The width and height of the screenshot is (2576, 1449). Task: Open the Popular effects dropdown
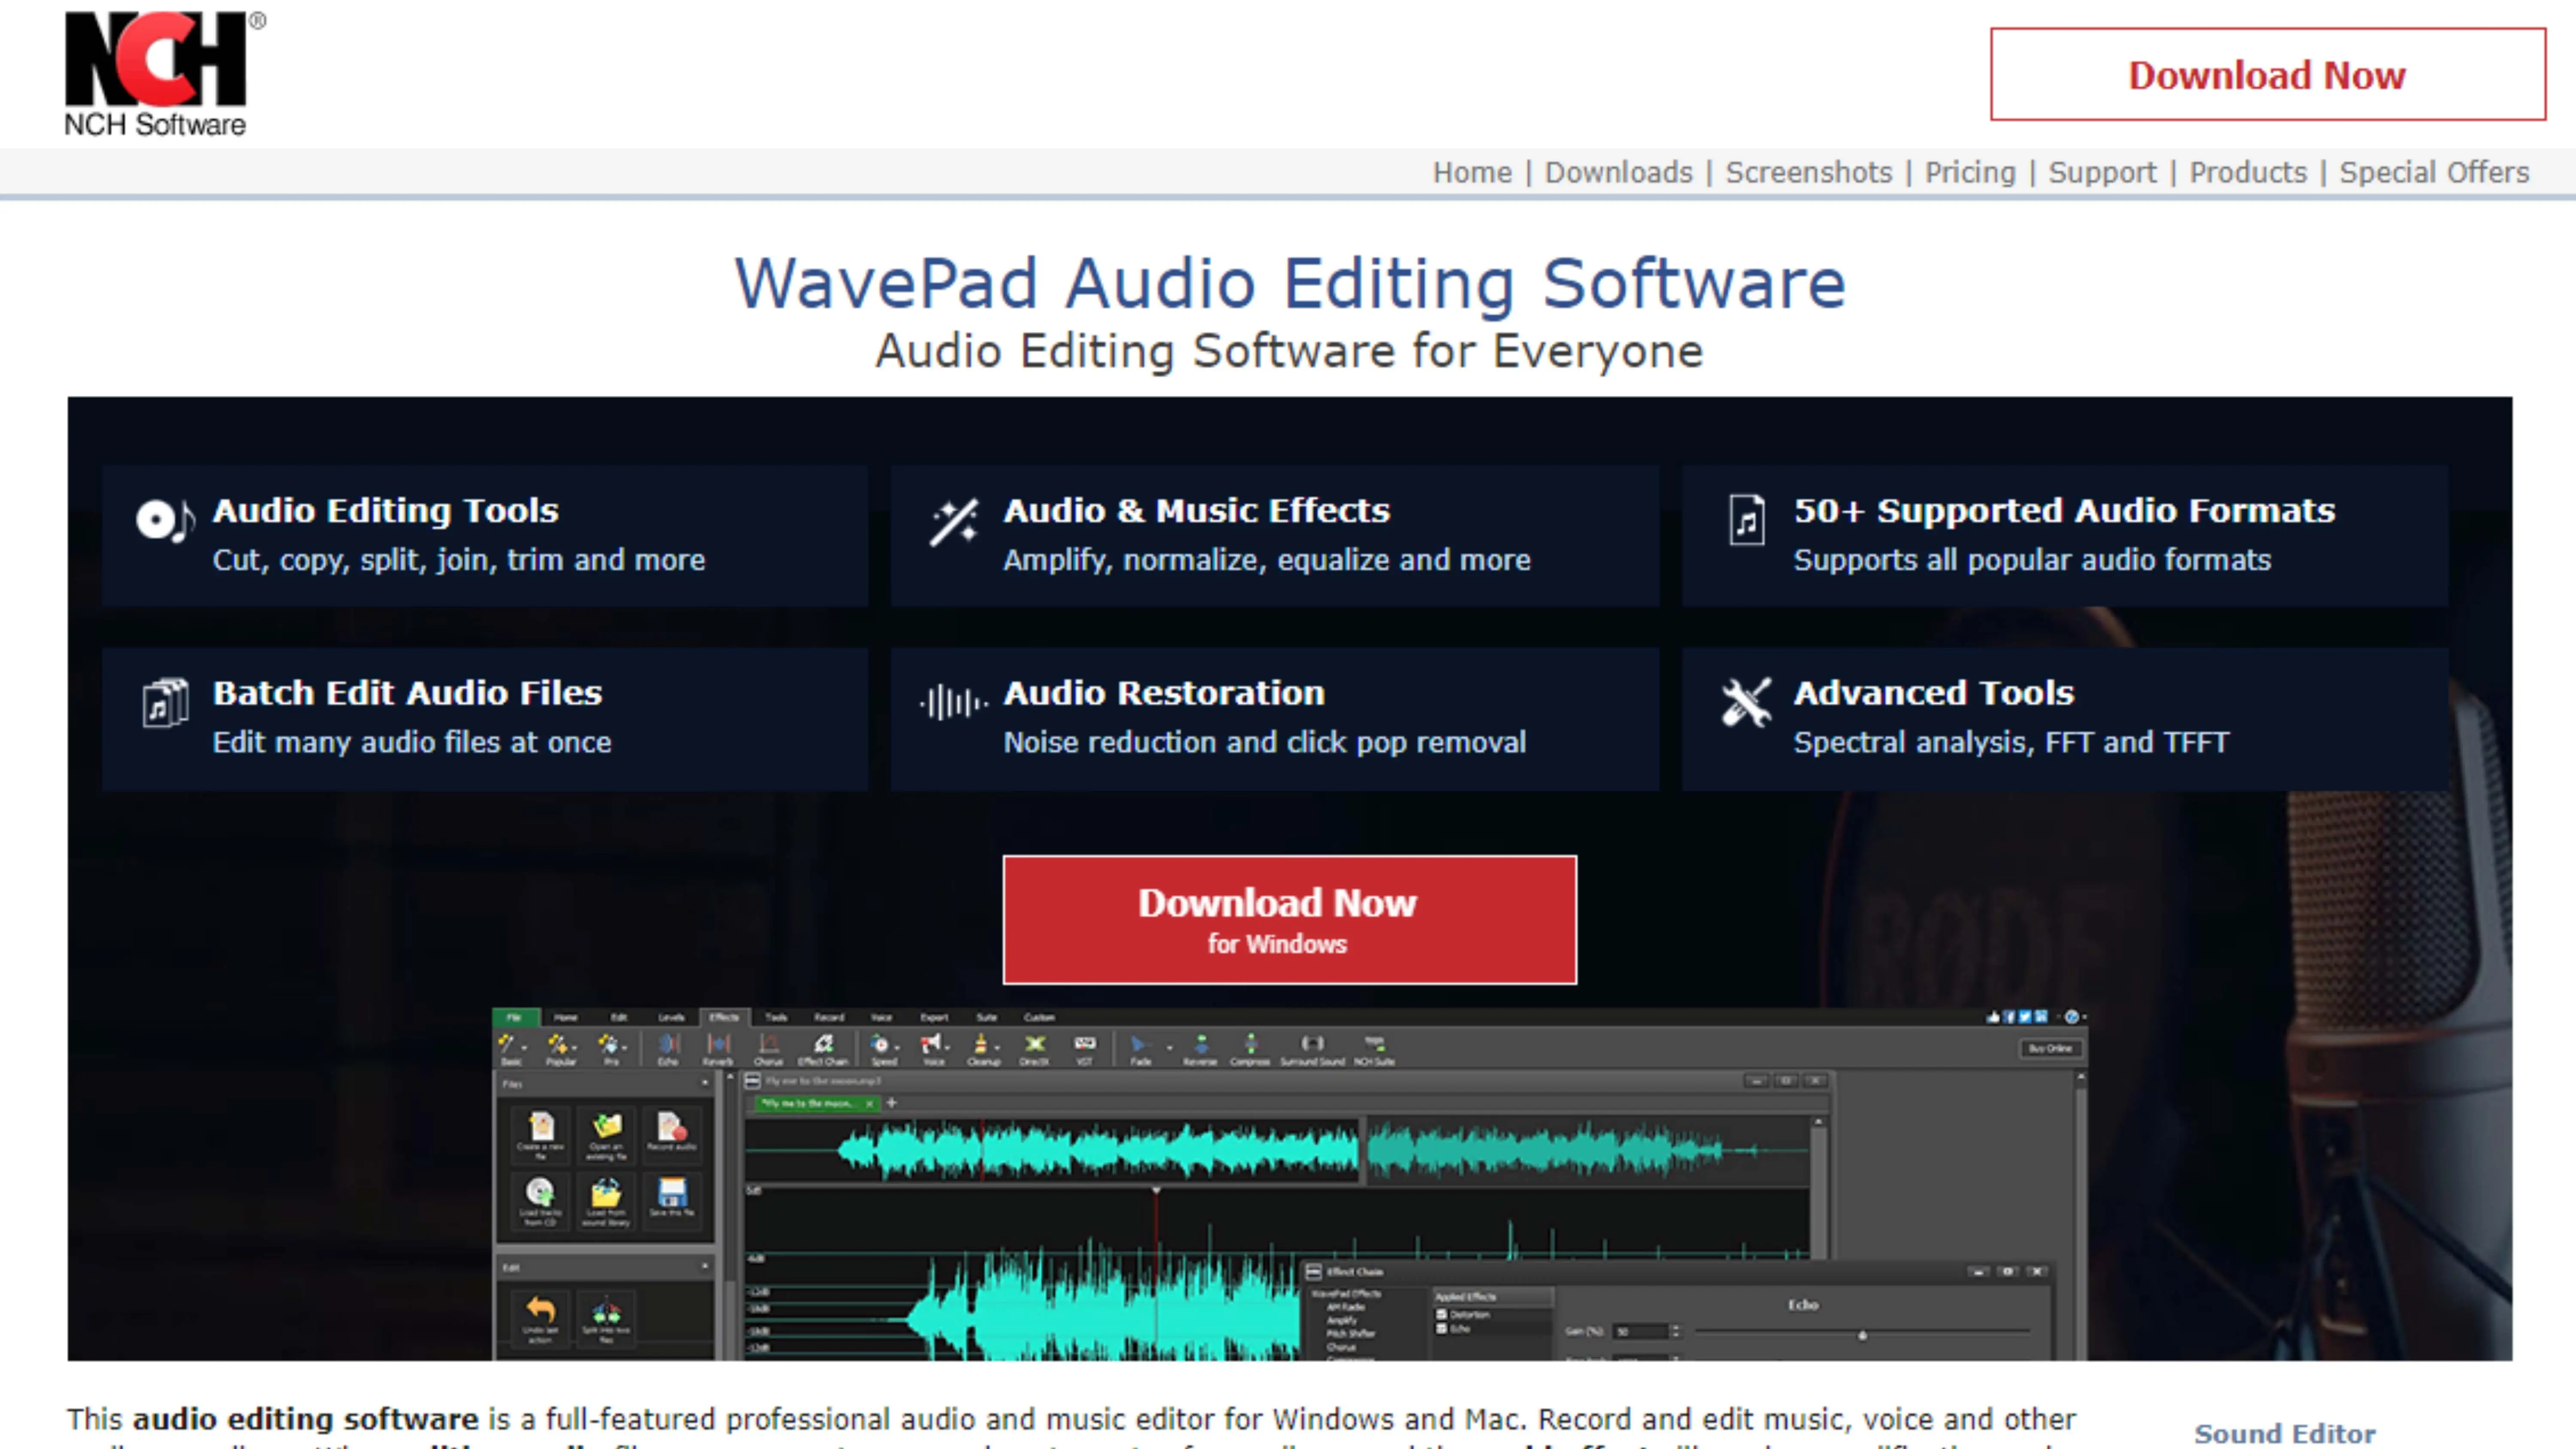575,1048
